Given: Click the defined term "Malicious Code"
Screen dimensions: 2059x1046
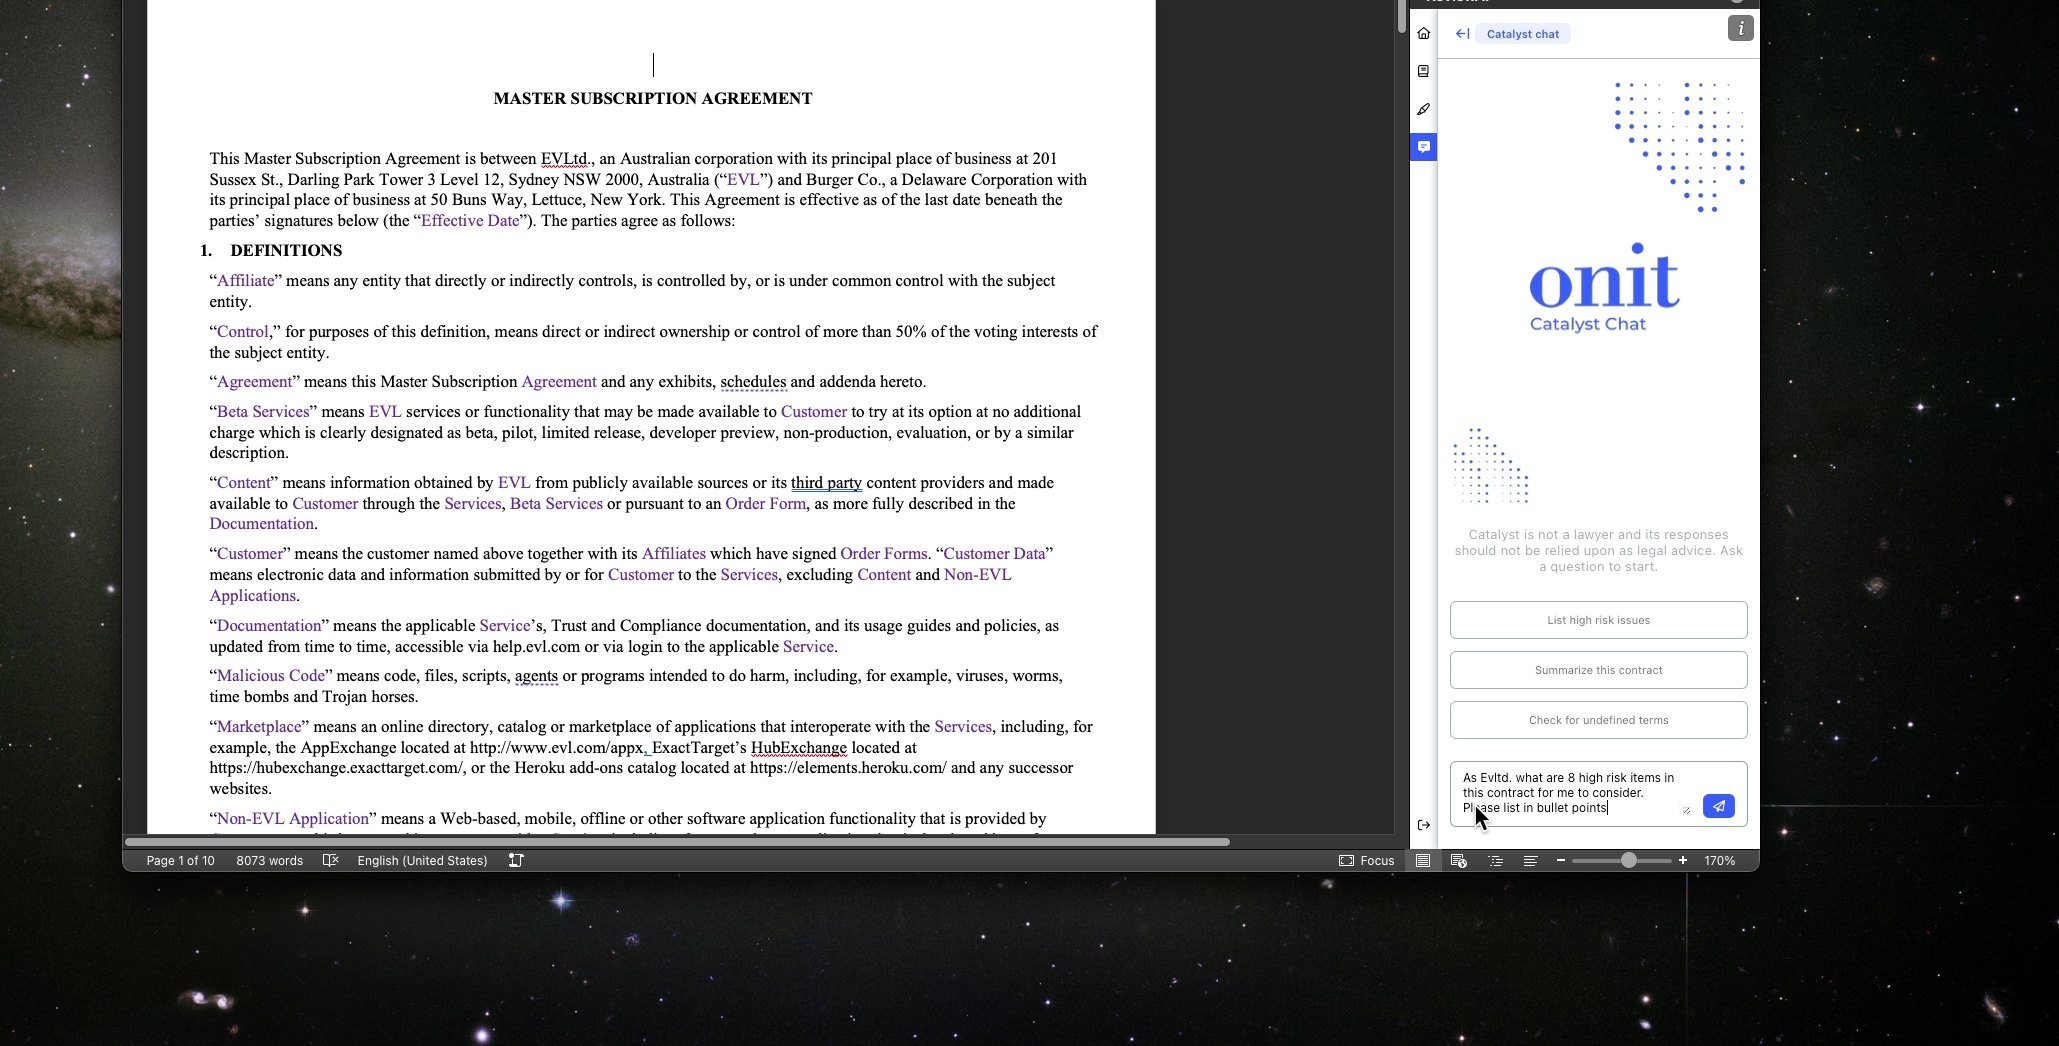Looking at the screenshot, I should pos(271,676).
